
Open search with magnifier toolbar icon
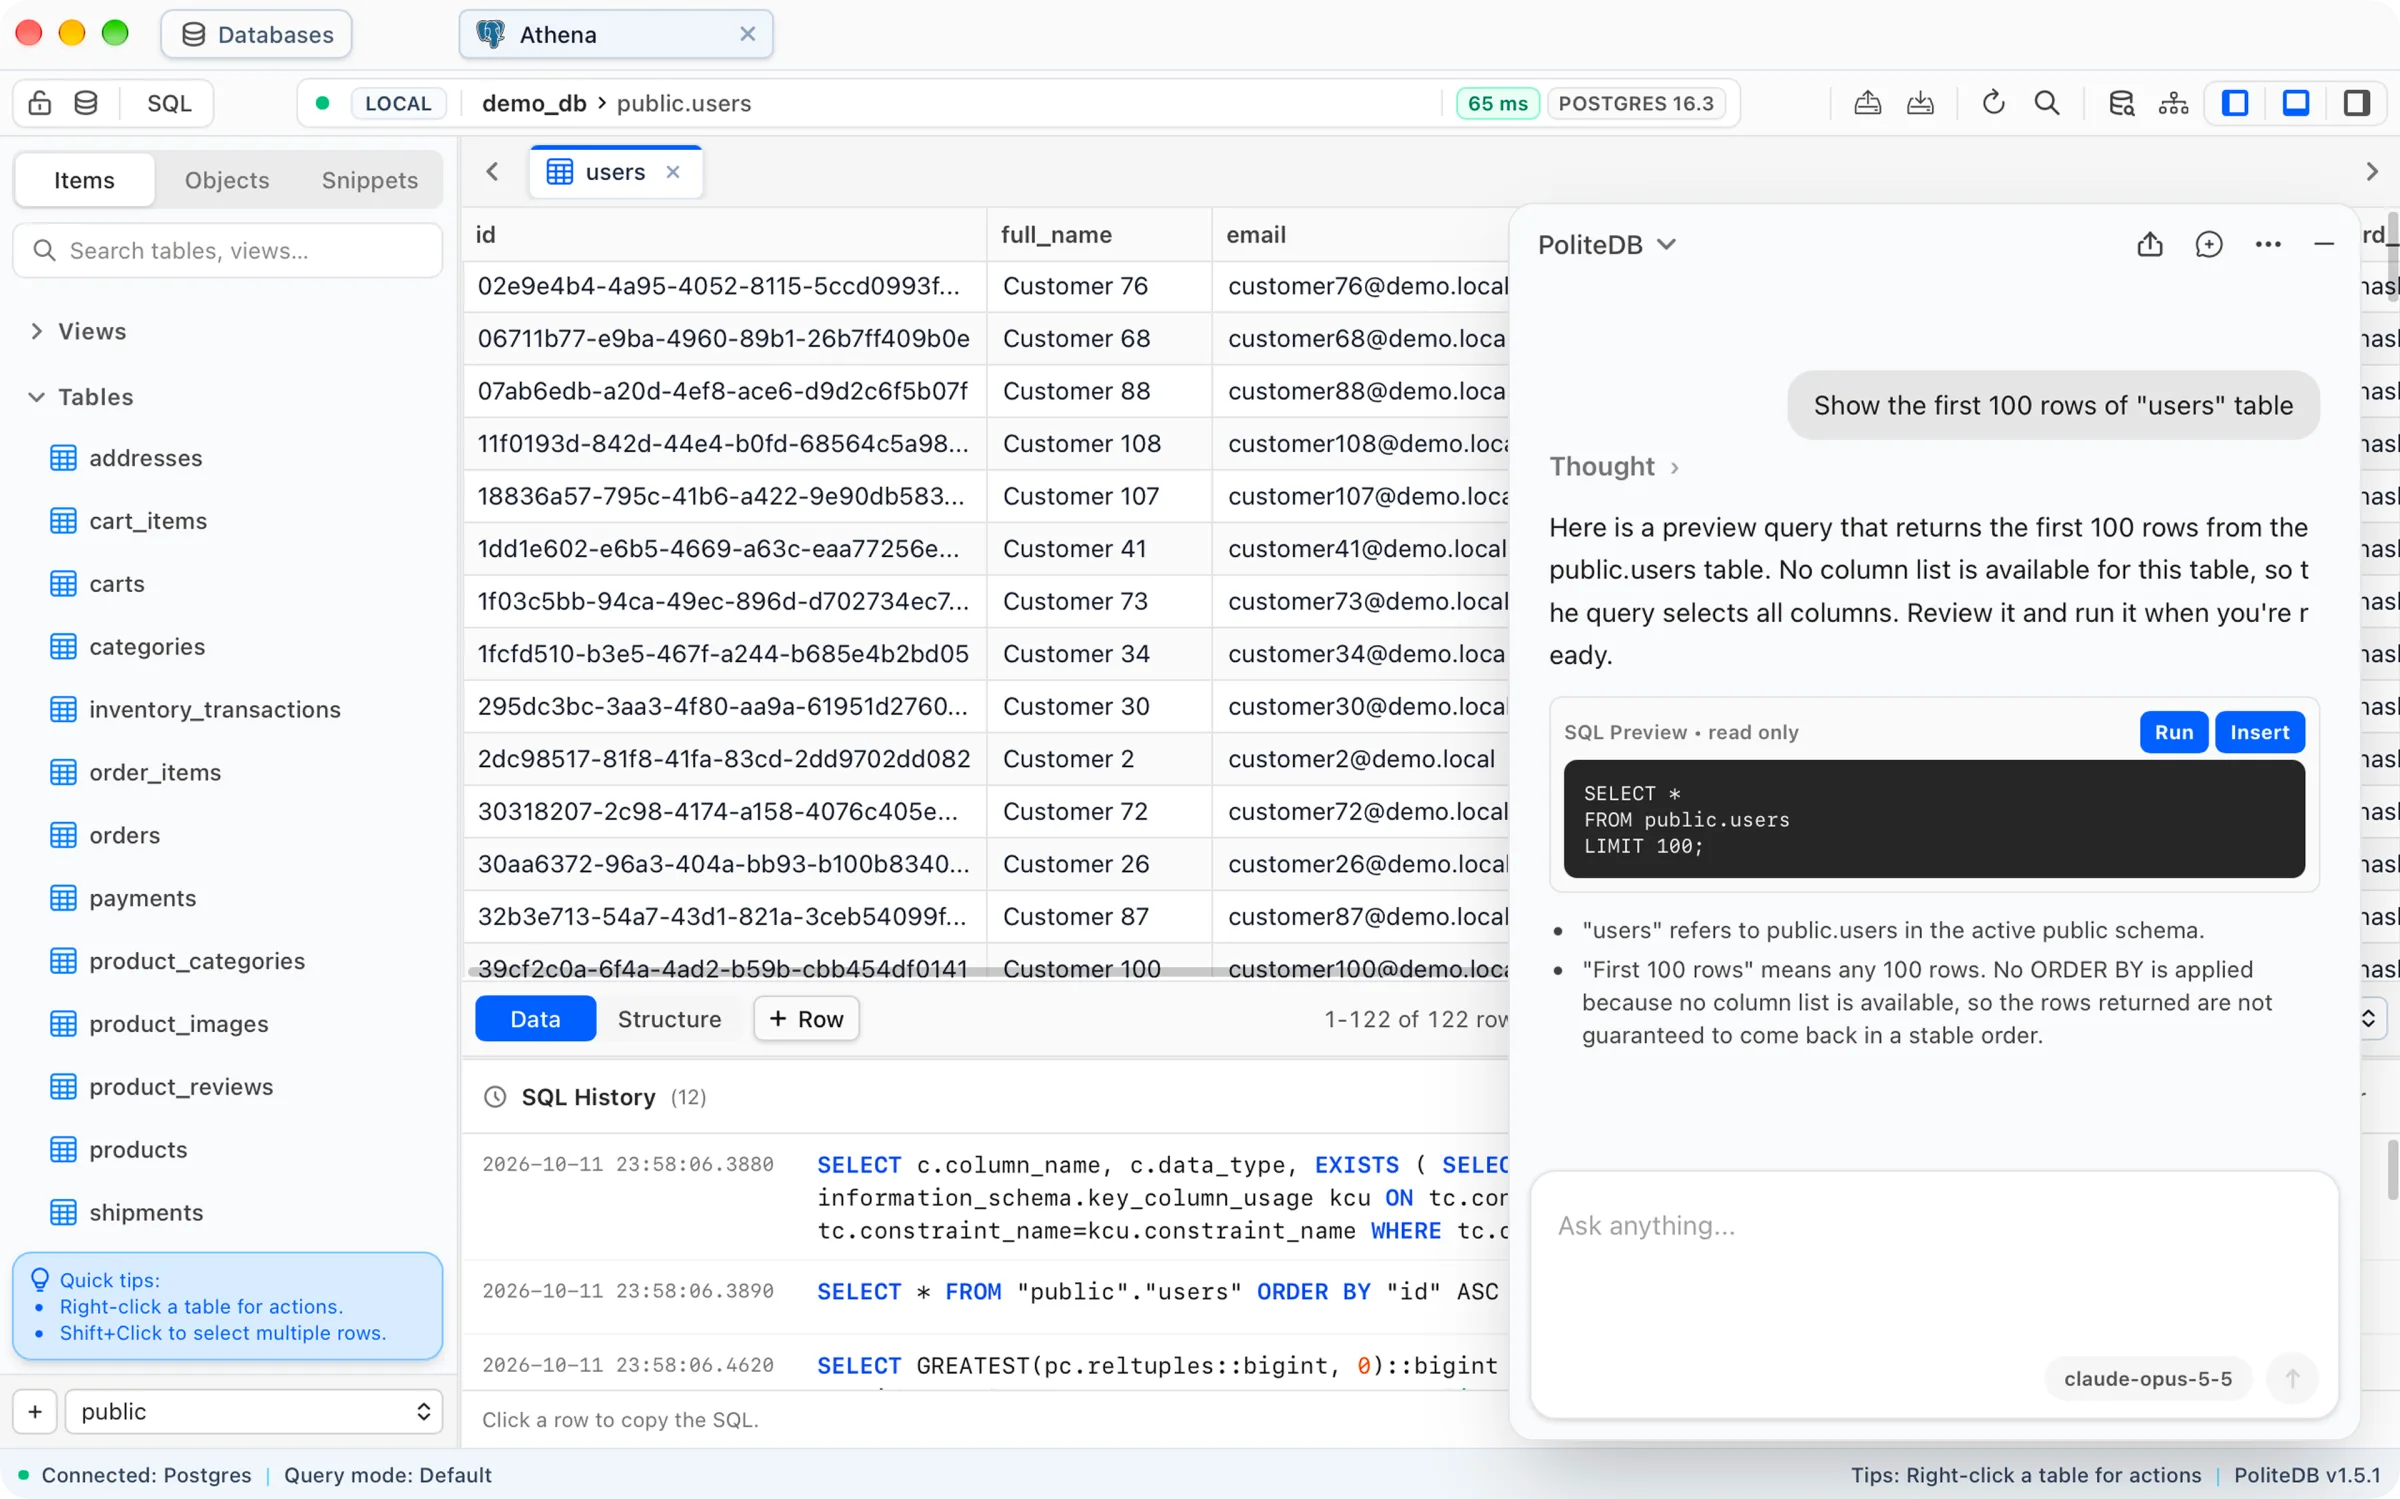click(2046, 103)
